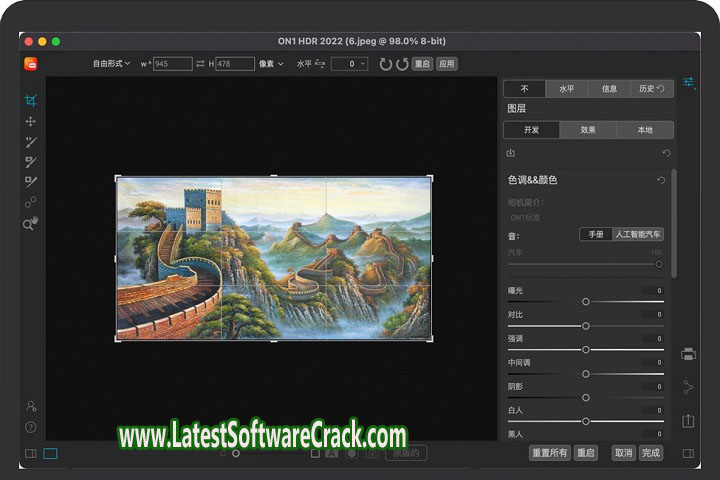The image size is (720, 480).
Task: Switch to the 效果 effects tab
Action: point(588,130)
